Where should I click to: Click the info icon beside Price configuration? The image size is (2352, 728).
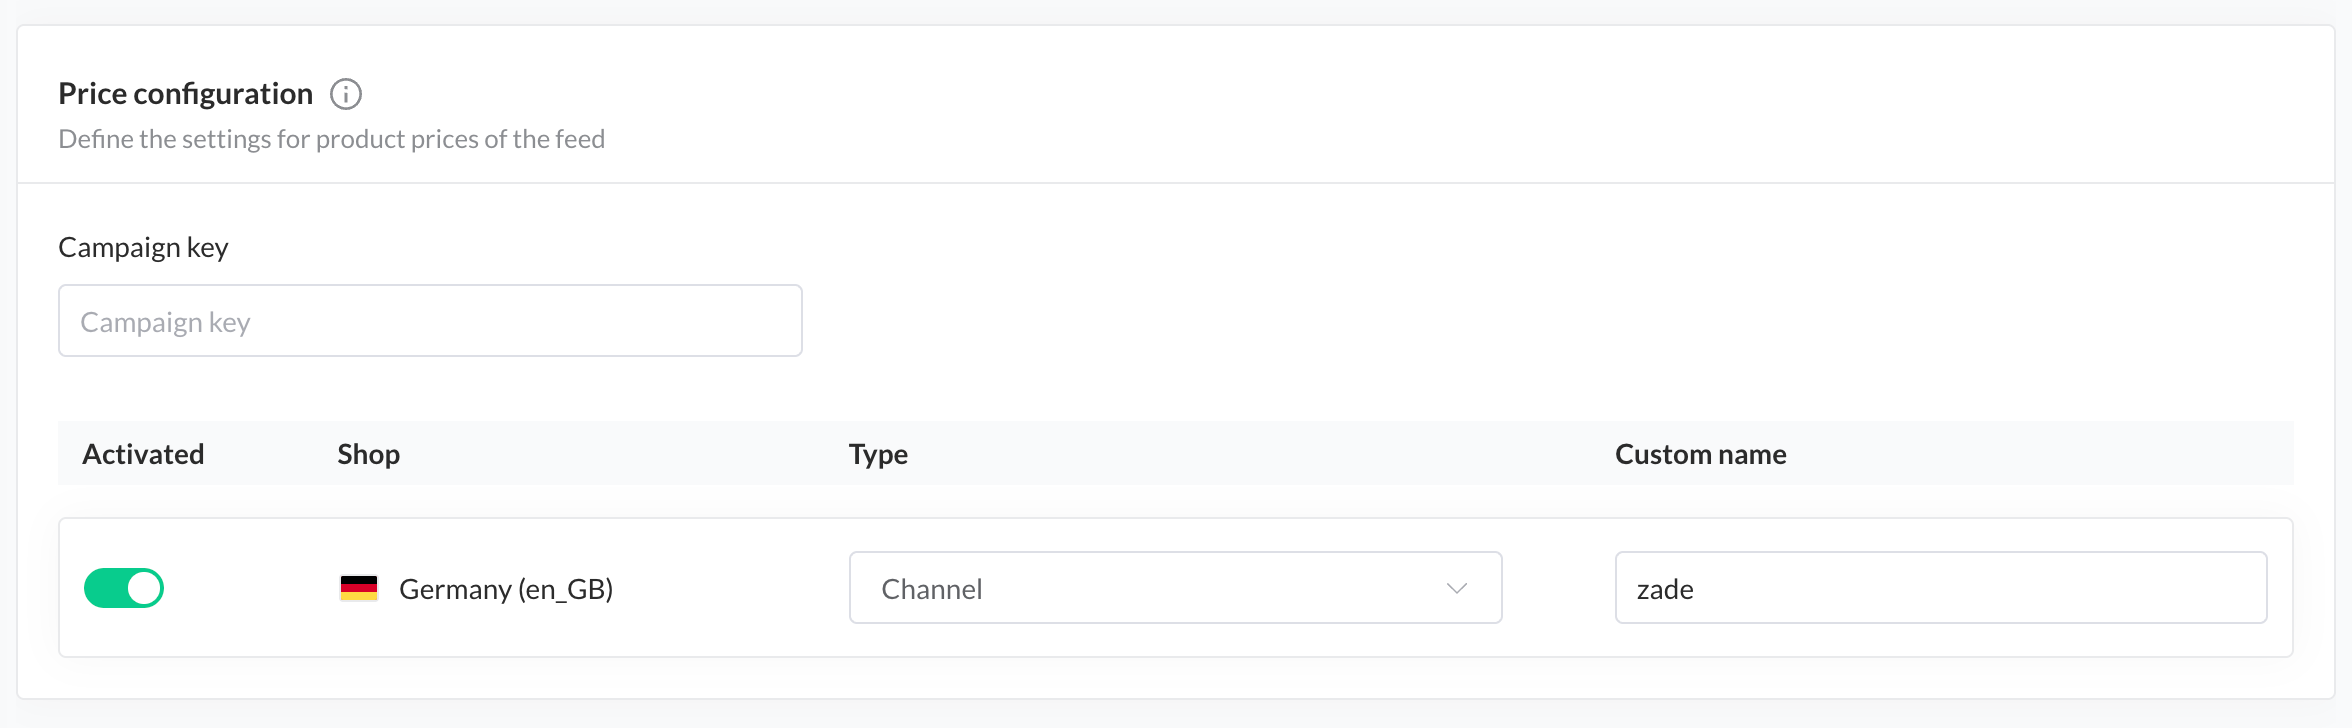[x=346, y=94]
